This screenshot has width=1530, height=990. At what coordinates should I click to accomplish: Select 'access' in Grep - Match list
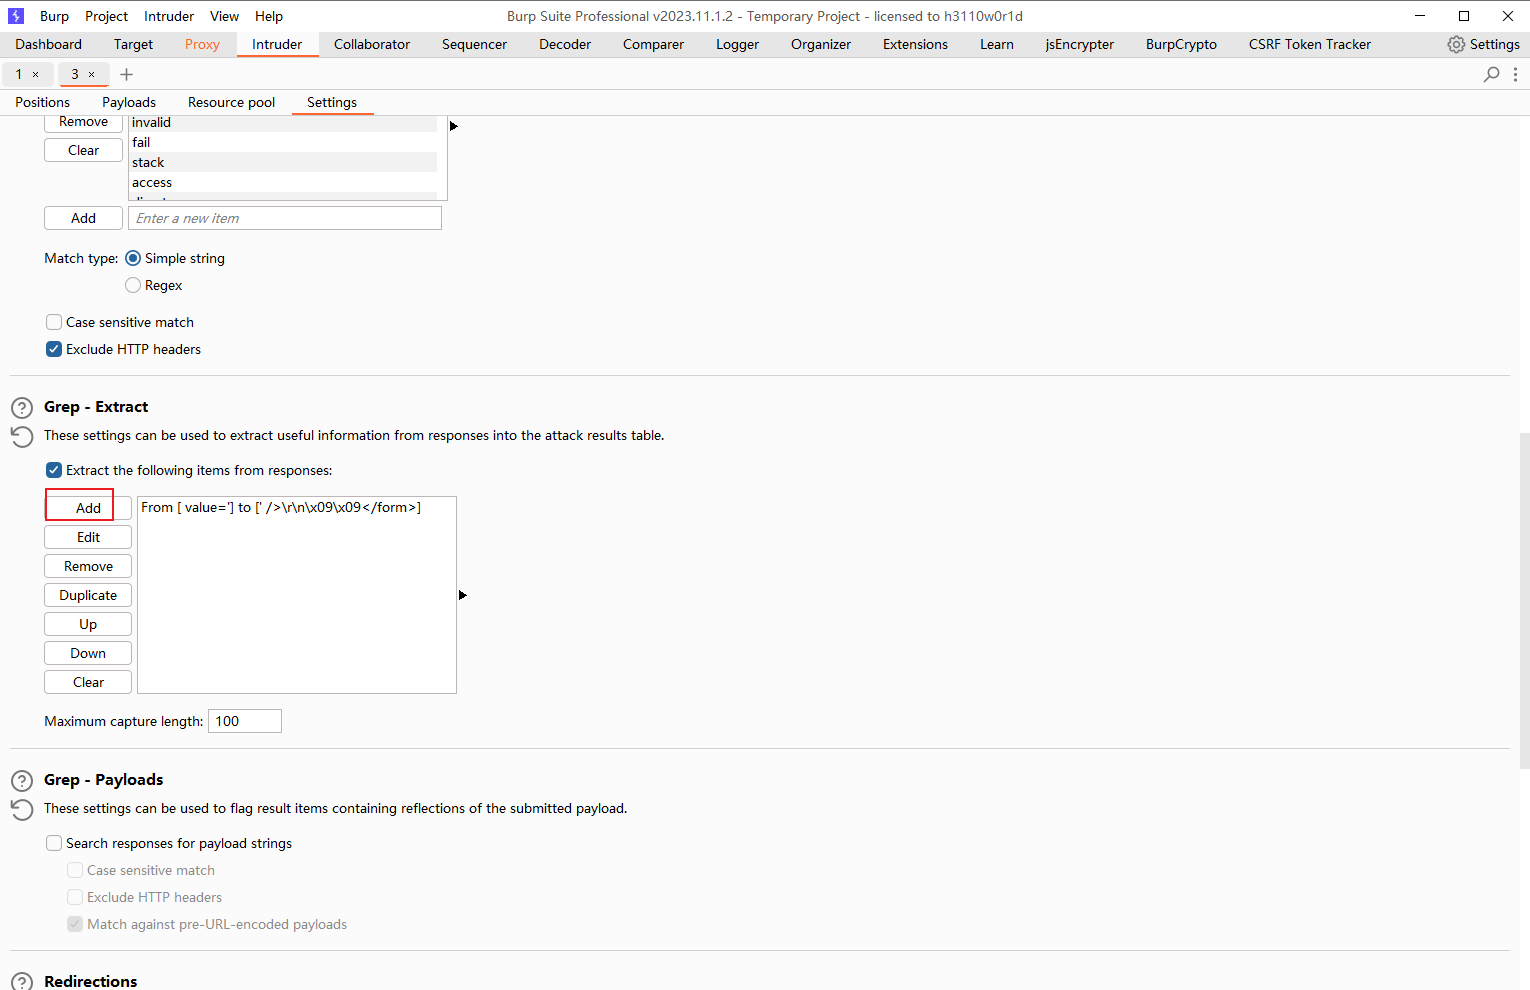click(283, 182)
